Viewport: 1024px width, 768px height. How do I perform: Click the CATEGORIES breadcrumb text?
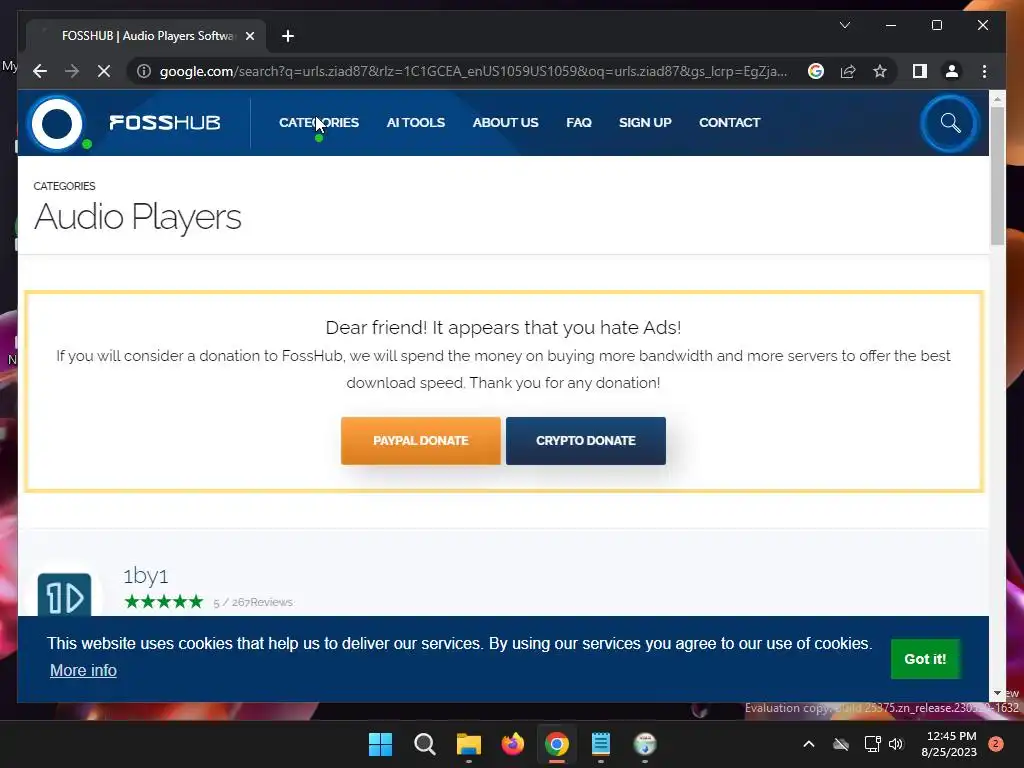64,186
